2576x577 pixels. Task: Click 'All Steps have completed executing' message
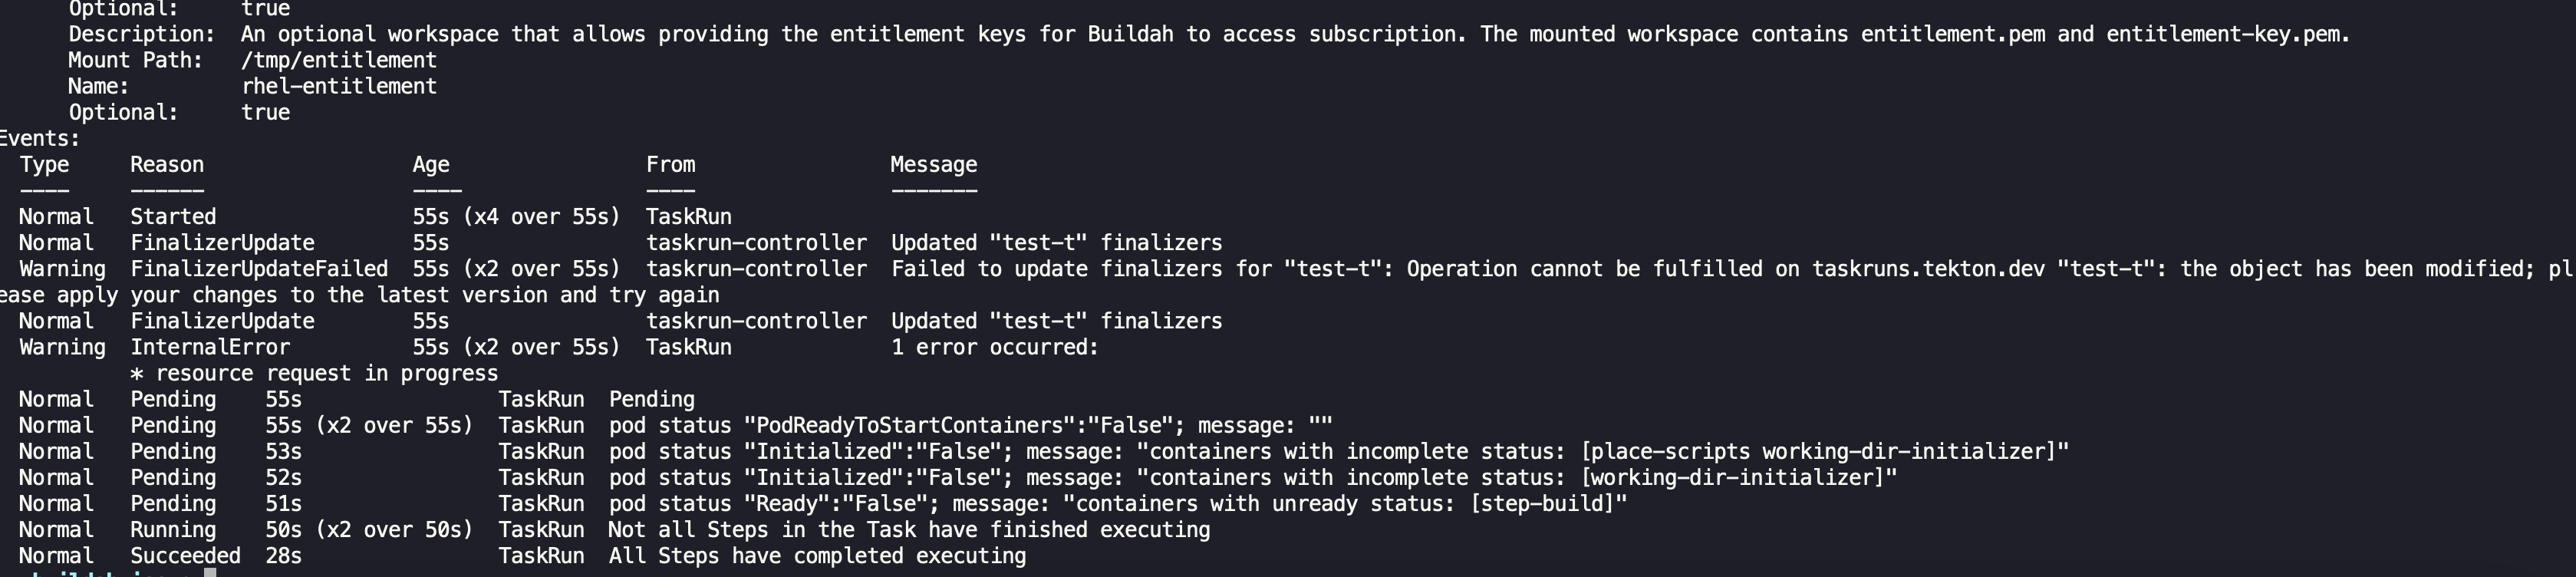point(817,556)
